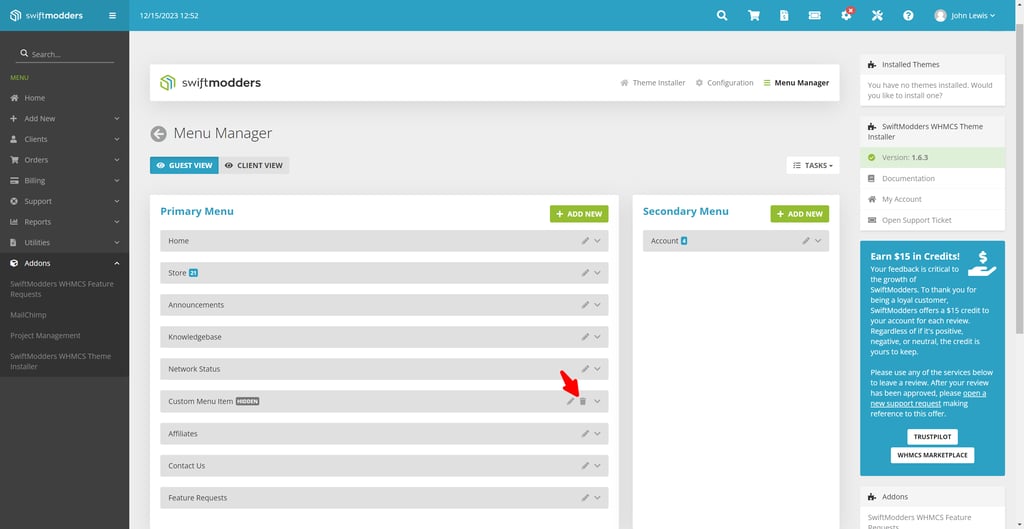Edit the Announcements menu item pencil
The image size is (1024, 529).
pos(585,305)
